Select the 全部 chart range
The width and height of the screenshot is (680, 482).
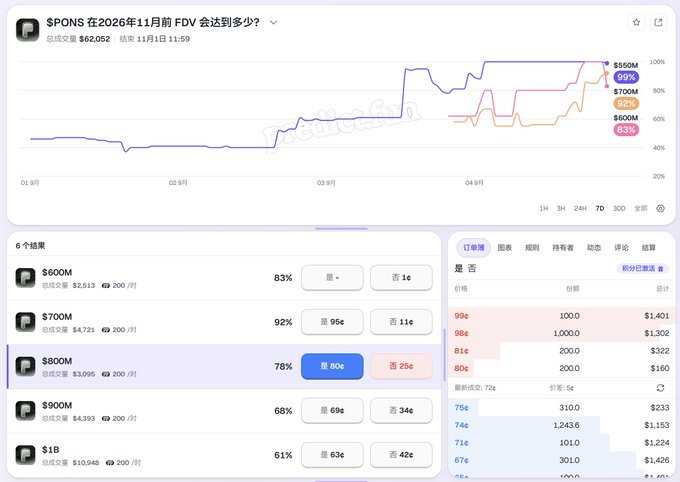(641, 208)
